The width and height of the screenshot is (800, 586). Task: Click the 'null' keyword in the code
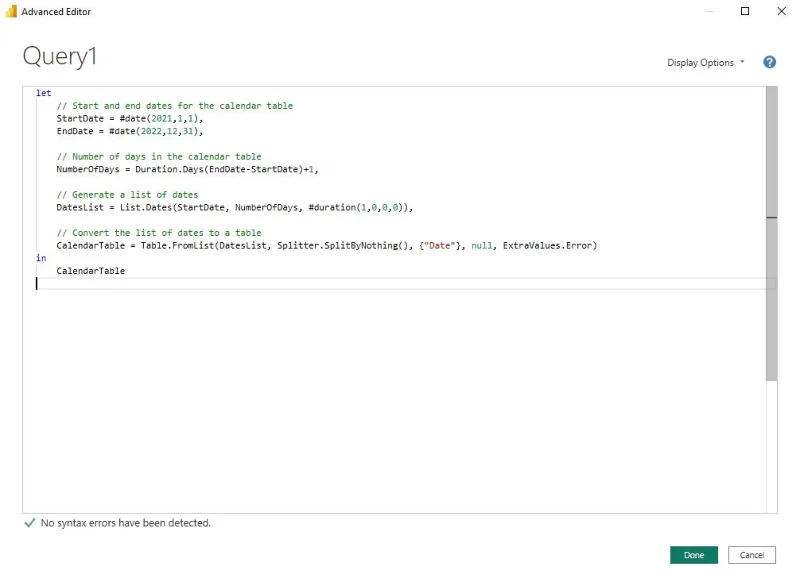482,245
